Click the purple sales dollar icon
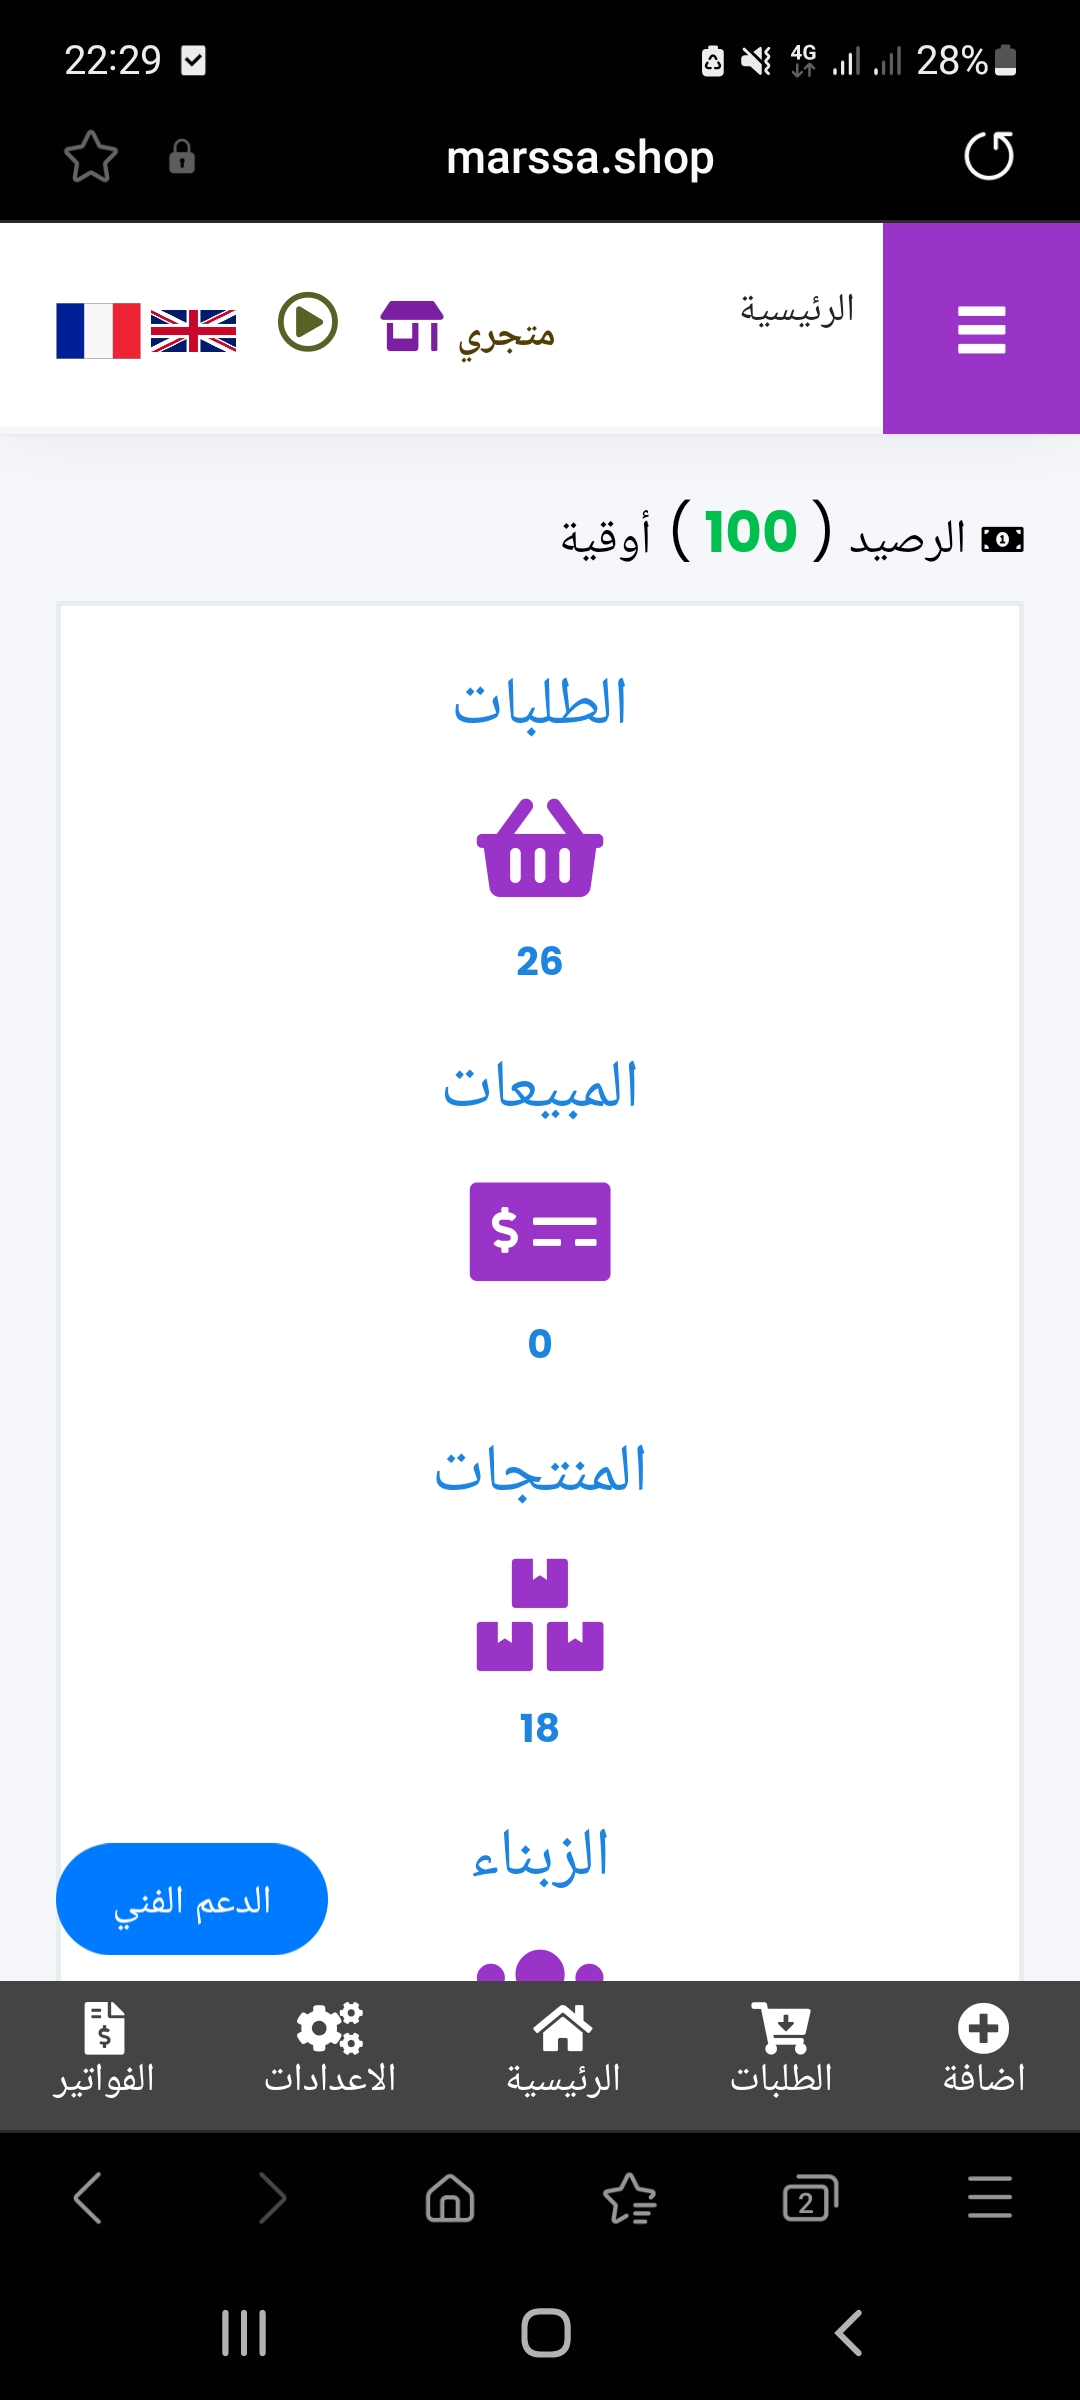 (540, 1231)
